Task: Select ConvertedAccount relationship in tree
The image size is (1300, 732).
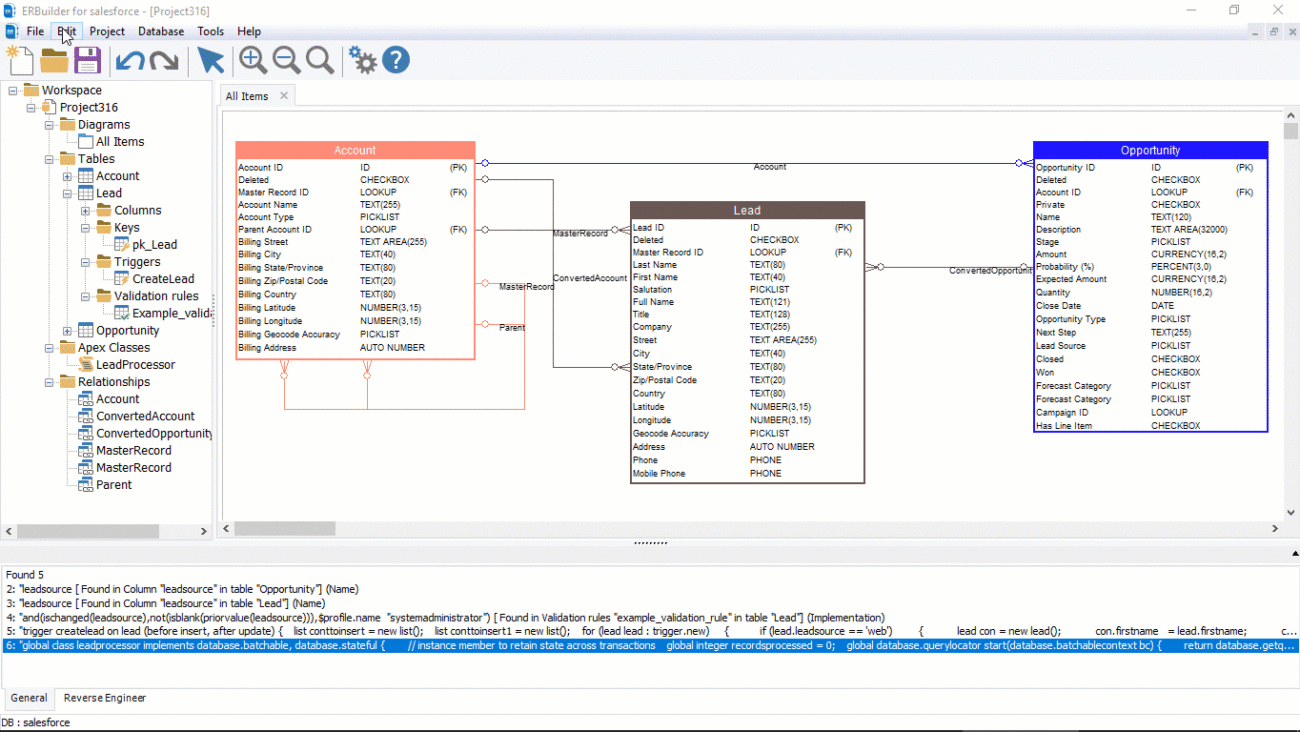Action: click(x=145, y=416)
